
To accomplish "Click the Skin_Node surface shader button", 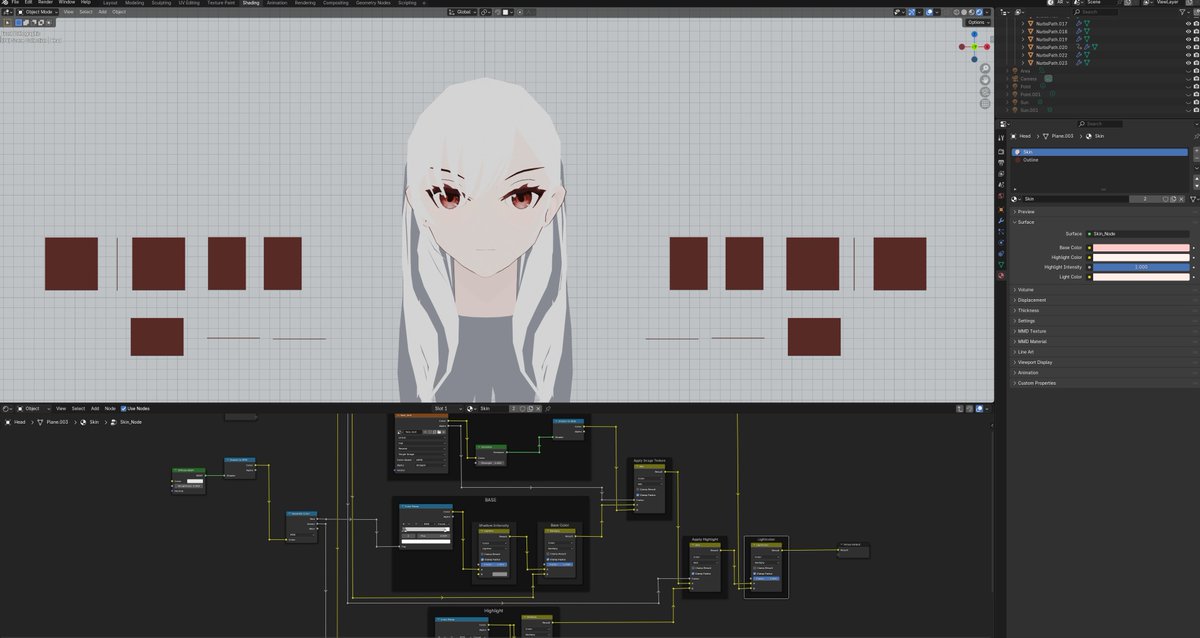I will tap(1139, 233).
